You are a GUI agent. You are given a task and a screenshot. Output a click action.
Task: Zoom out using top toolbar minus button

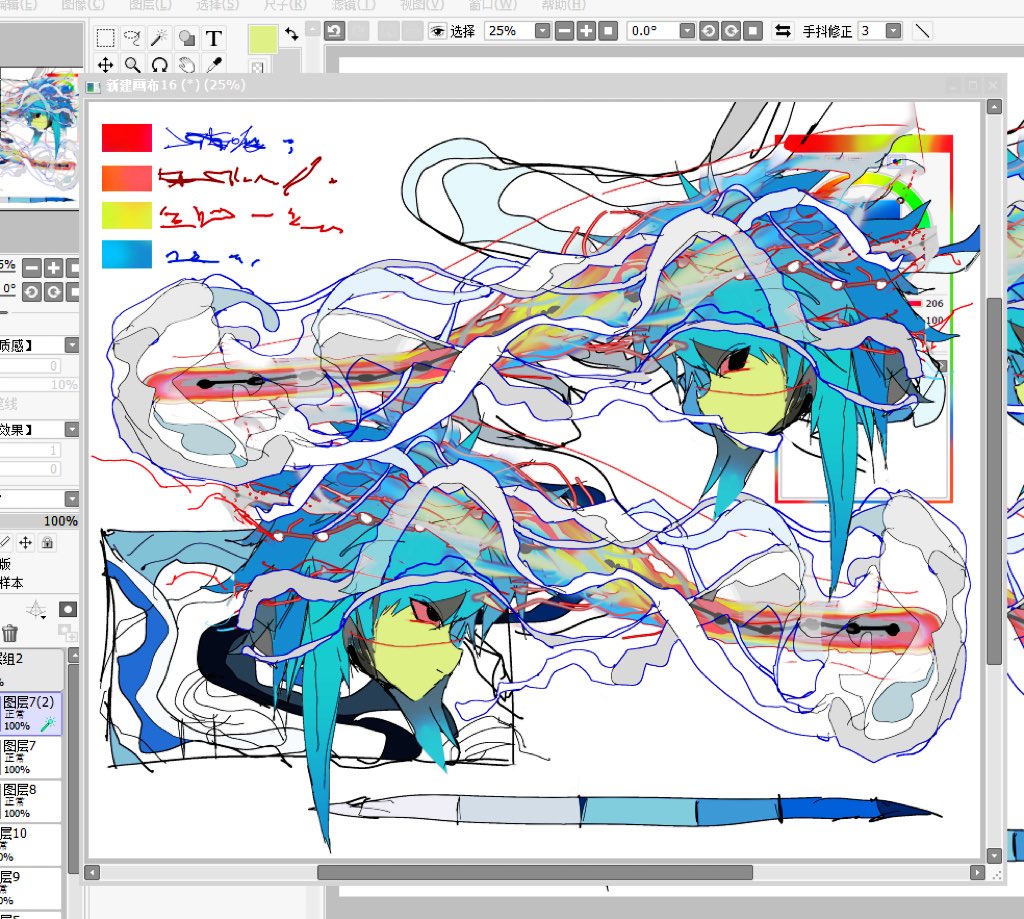[x=564, y=31]
